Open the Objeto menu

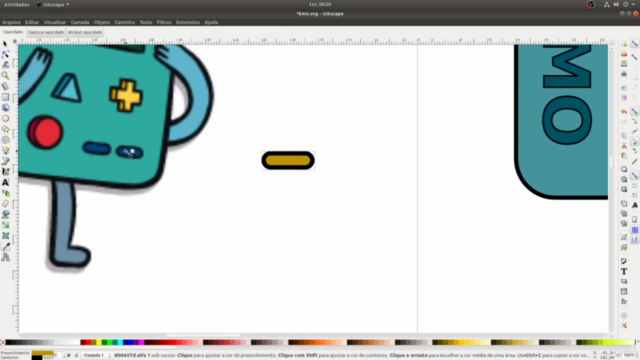[102, 22]
